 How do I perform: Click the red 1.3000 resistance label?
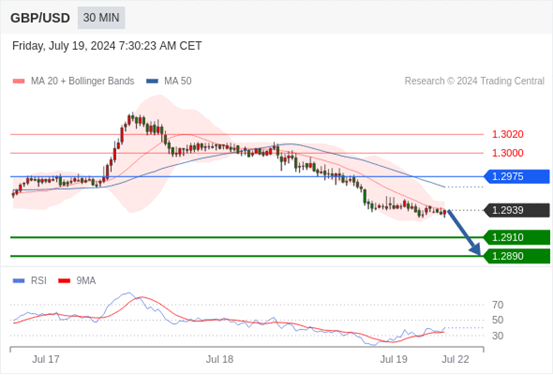point(508,153)
